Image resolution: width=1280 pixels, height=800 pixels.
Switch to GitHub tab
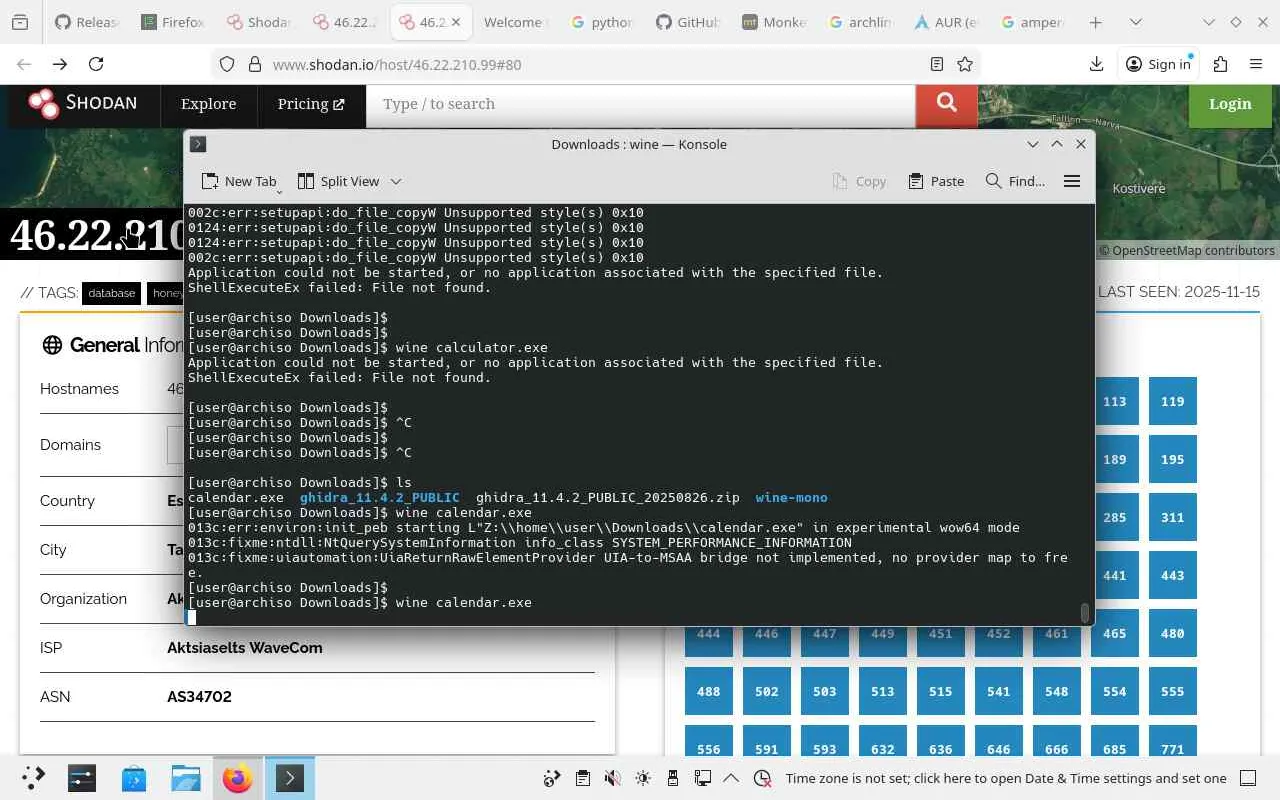(688, 22)
